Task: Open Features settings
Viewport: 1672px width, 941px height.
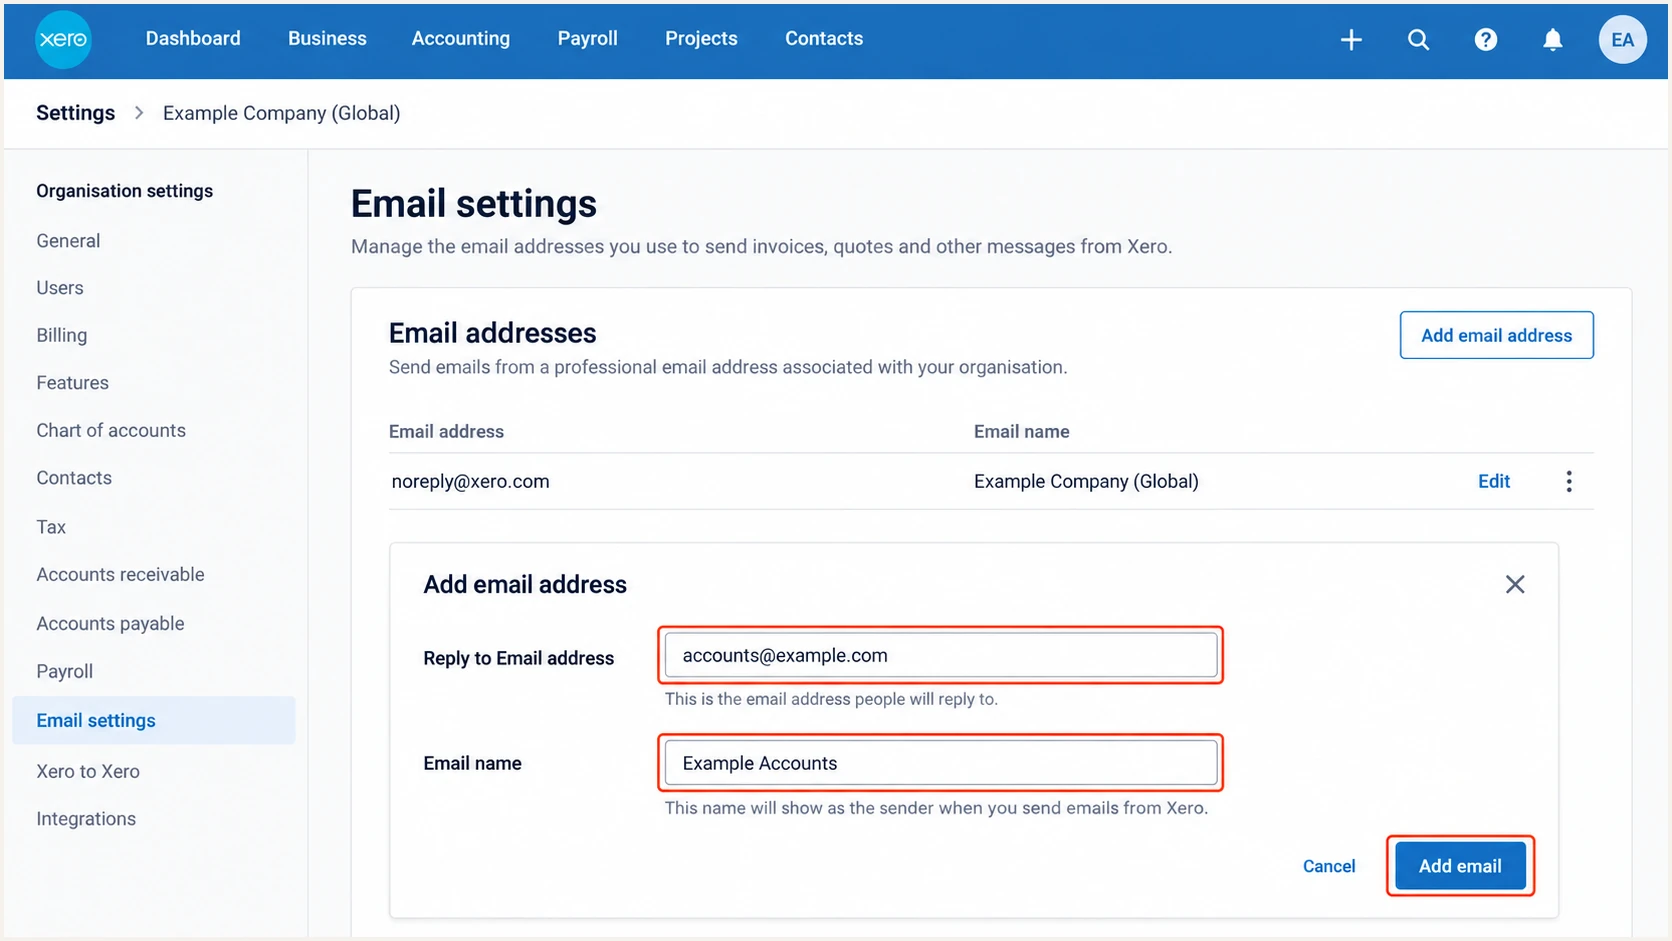Action: coord(73,383)
